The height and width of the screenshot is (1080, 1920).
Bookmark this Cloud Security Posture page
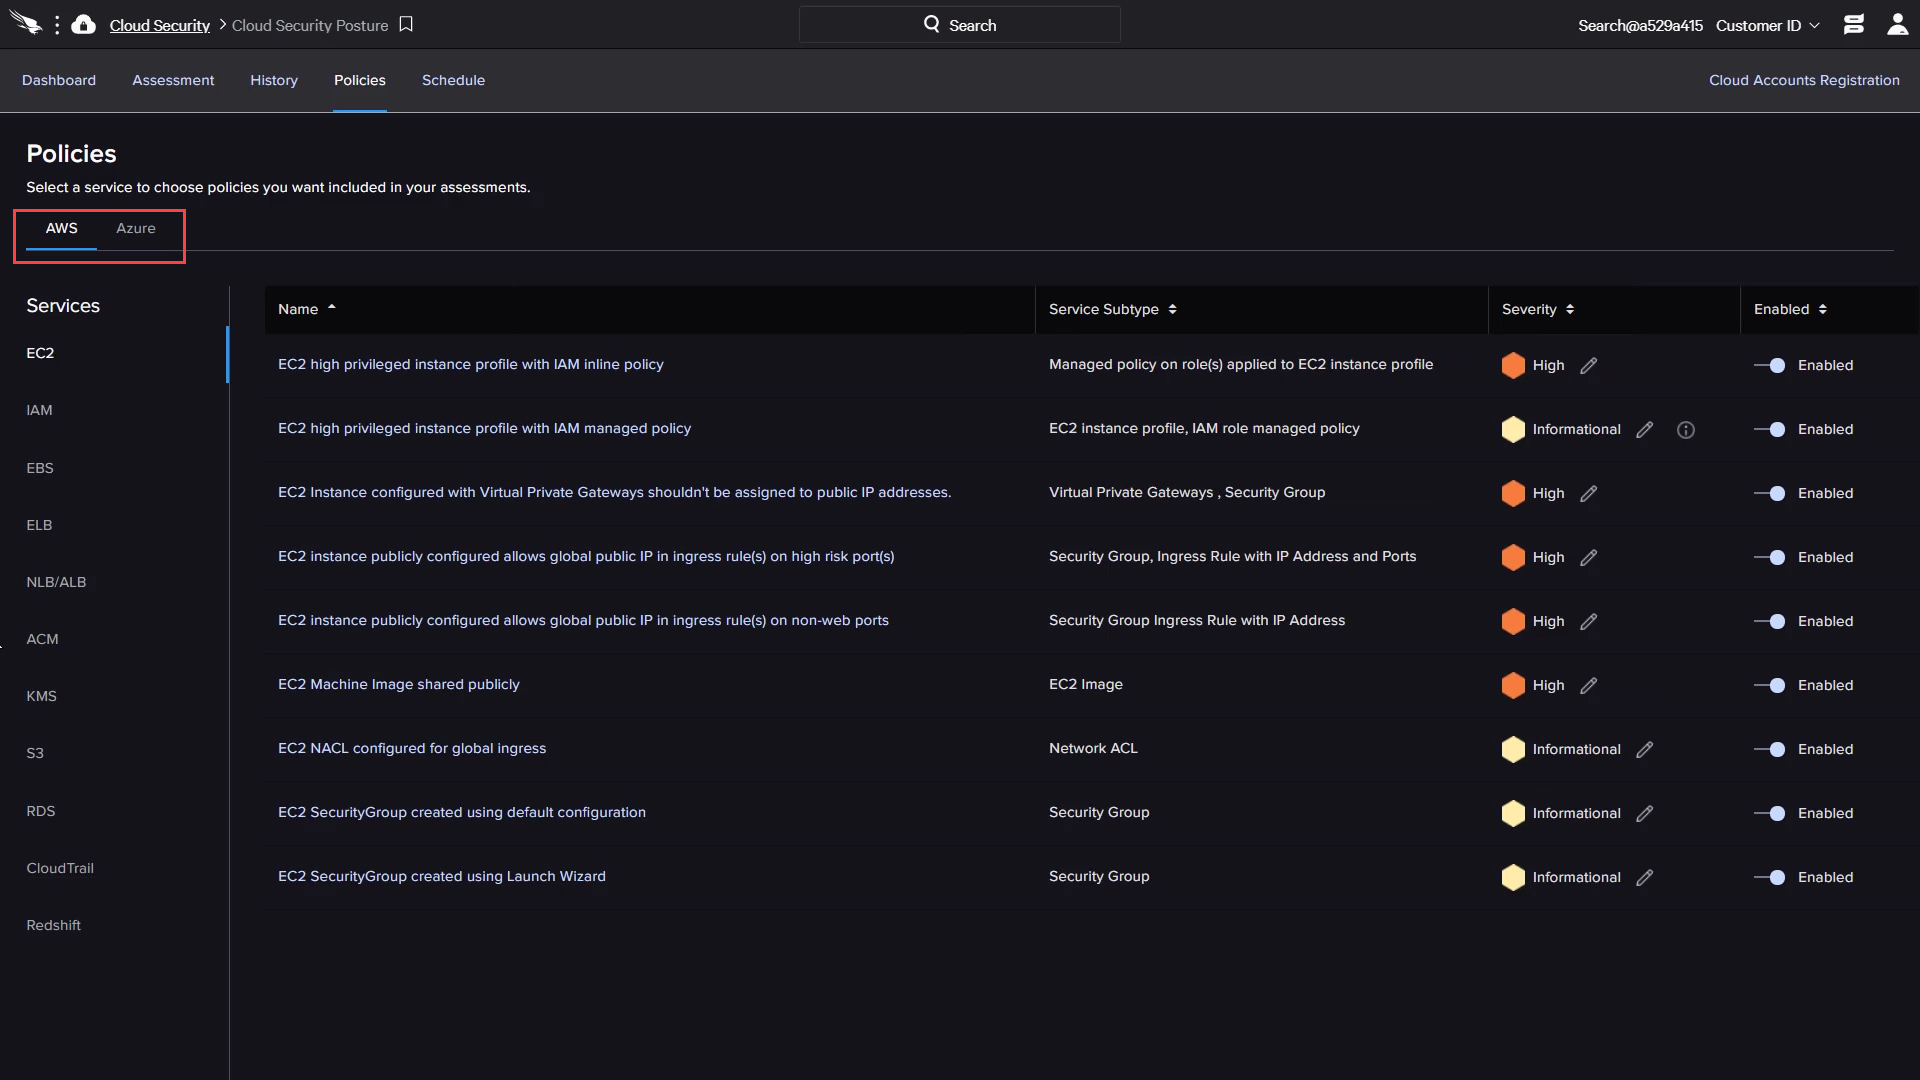[x=406, y=24]
